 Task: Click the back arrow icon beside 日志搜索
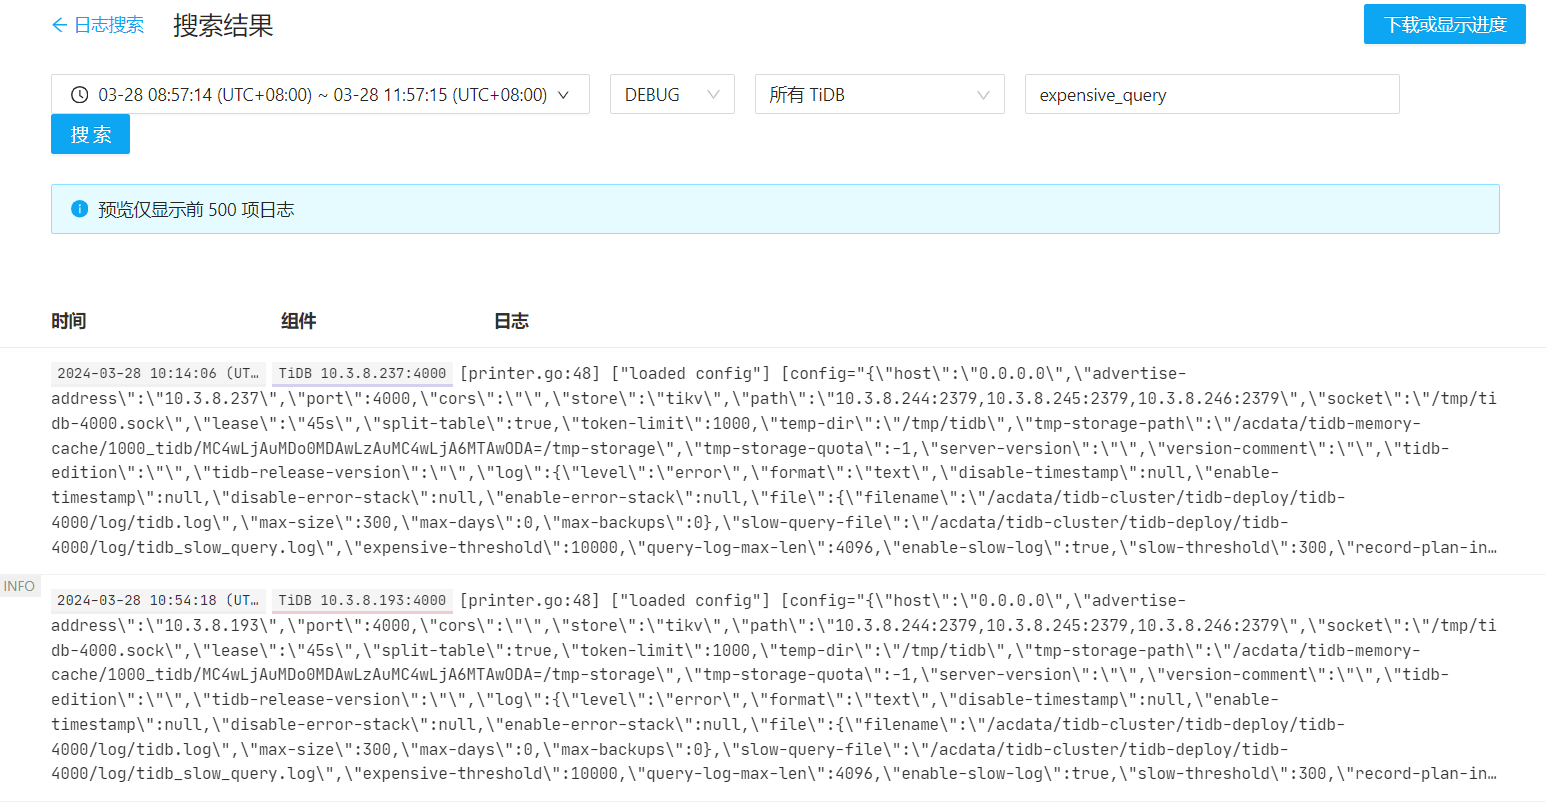[x=59, y=25]
